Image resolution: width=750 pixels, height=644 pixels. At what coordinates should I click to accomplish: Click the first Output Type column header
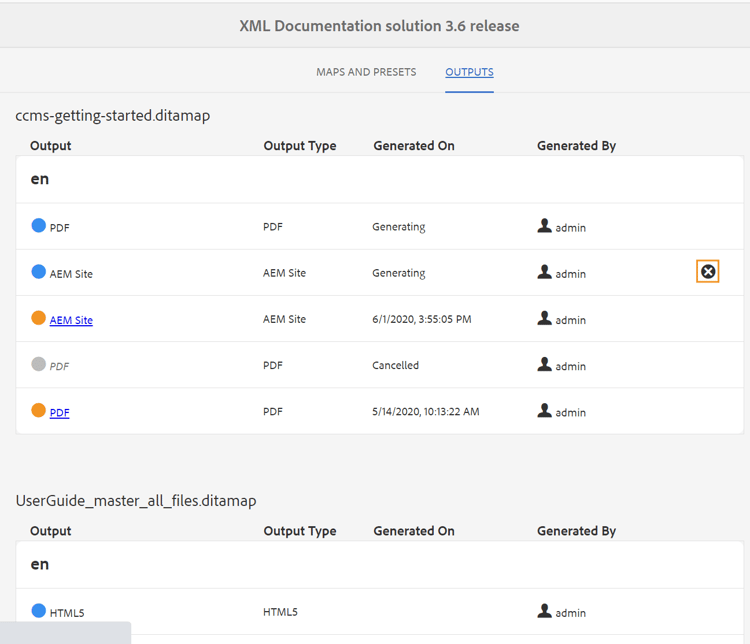300,146
